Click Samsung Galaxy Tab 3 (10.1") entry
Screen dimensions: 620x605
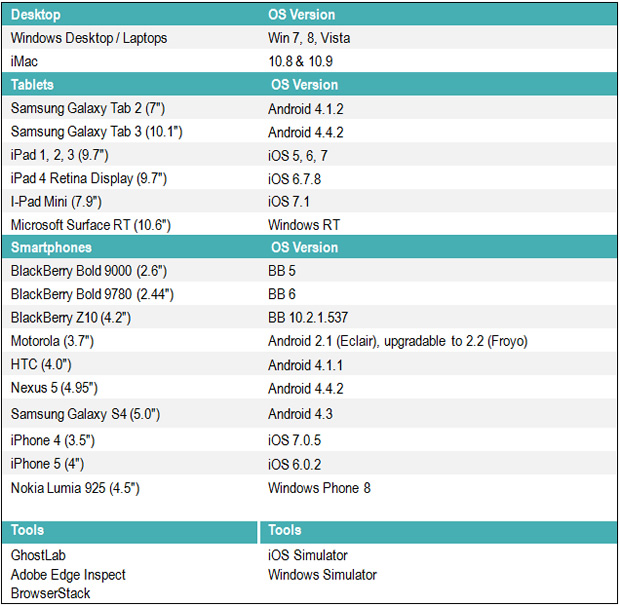click(x=96, y=132)
